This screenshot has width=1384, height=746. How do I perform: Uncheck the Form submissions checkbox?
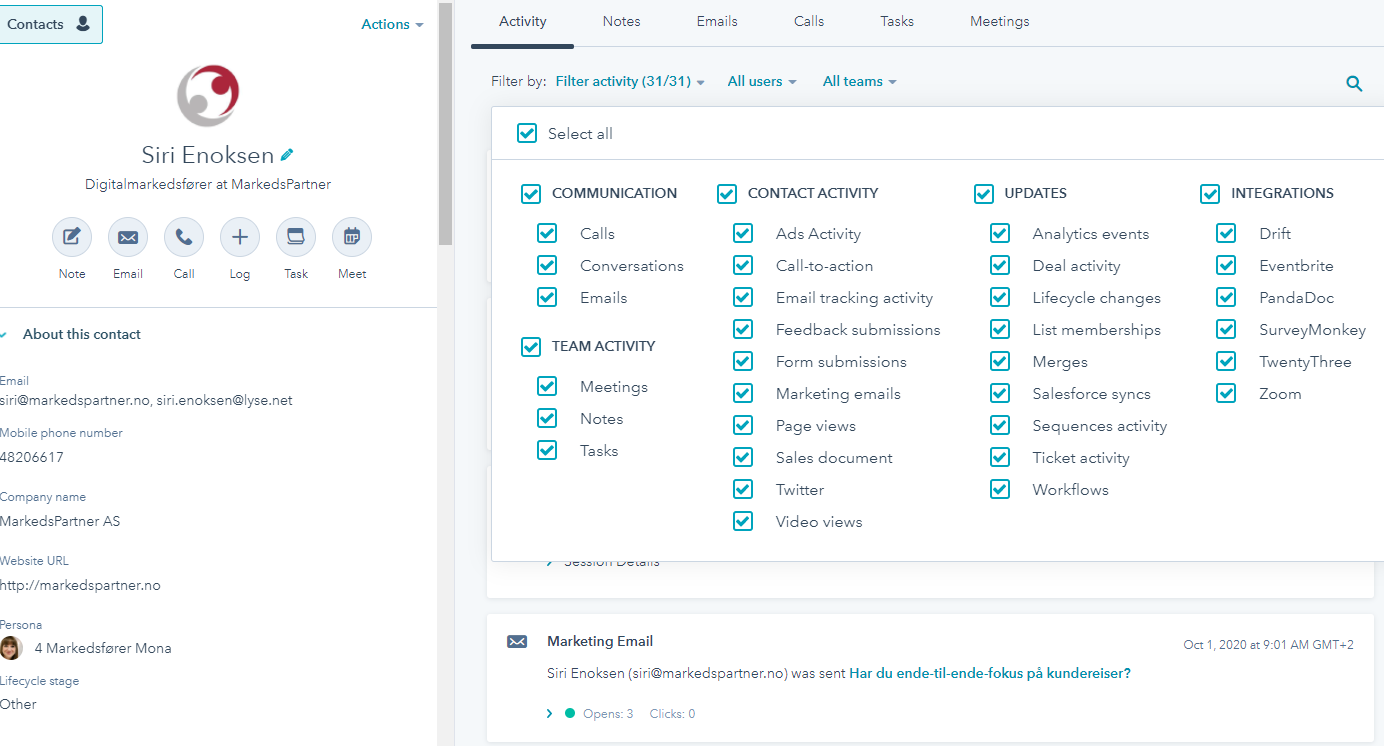(x=743, y=361)
